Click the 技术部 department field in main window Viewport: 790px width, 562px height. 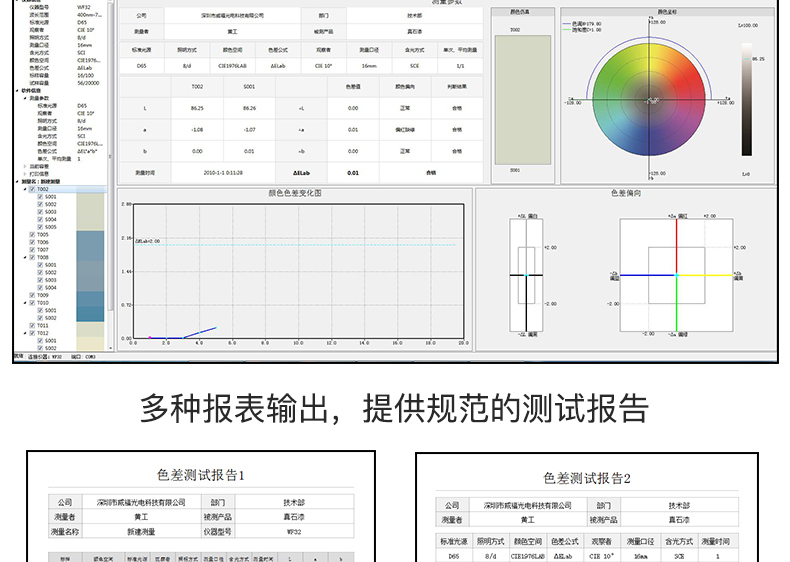click(415, 16)
